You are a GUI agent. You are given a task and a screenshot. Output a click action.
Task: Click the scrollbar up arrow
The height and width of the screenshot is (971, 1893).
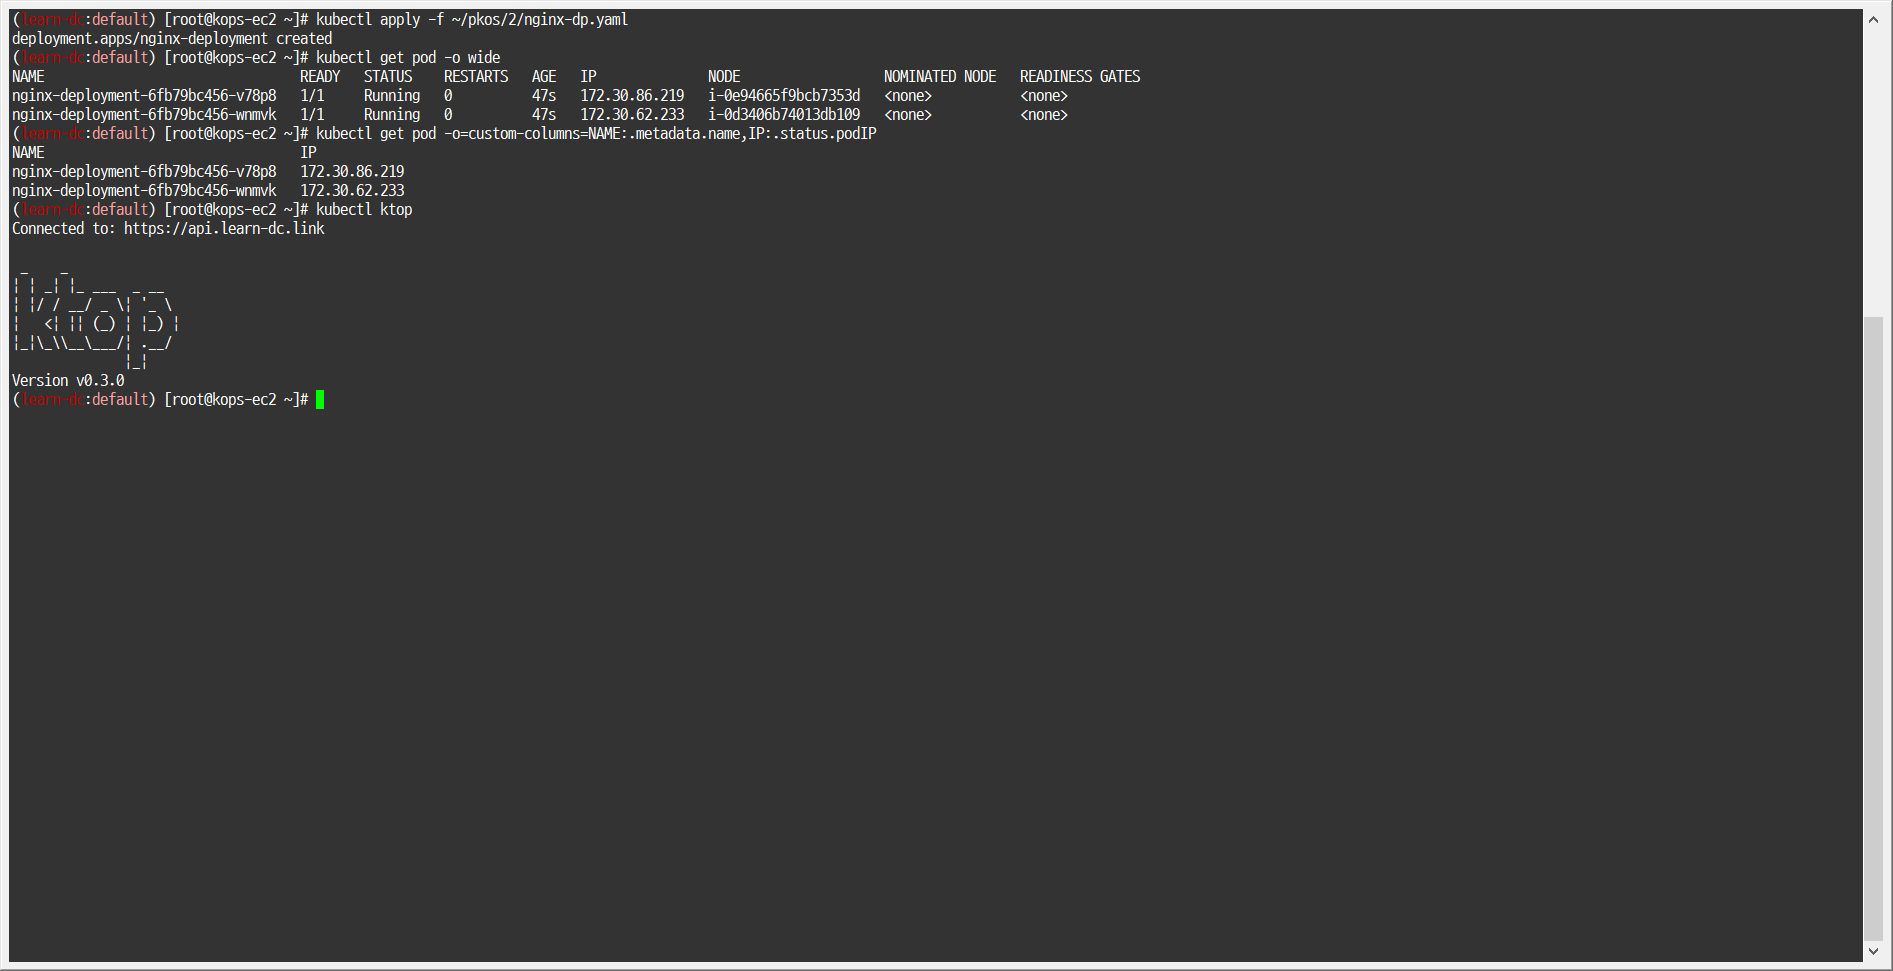(1875, 17)
